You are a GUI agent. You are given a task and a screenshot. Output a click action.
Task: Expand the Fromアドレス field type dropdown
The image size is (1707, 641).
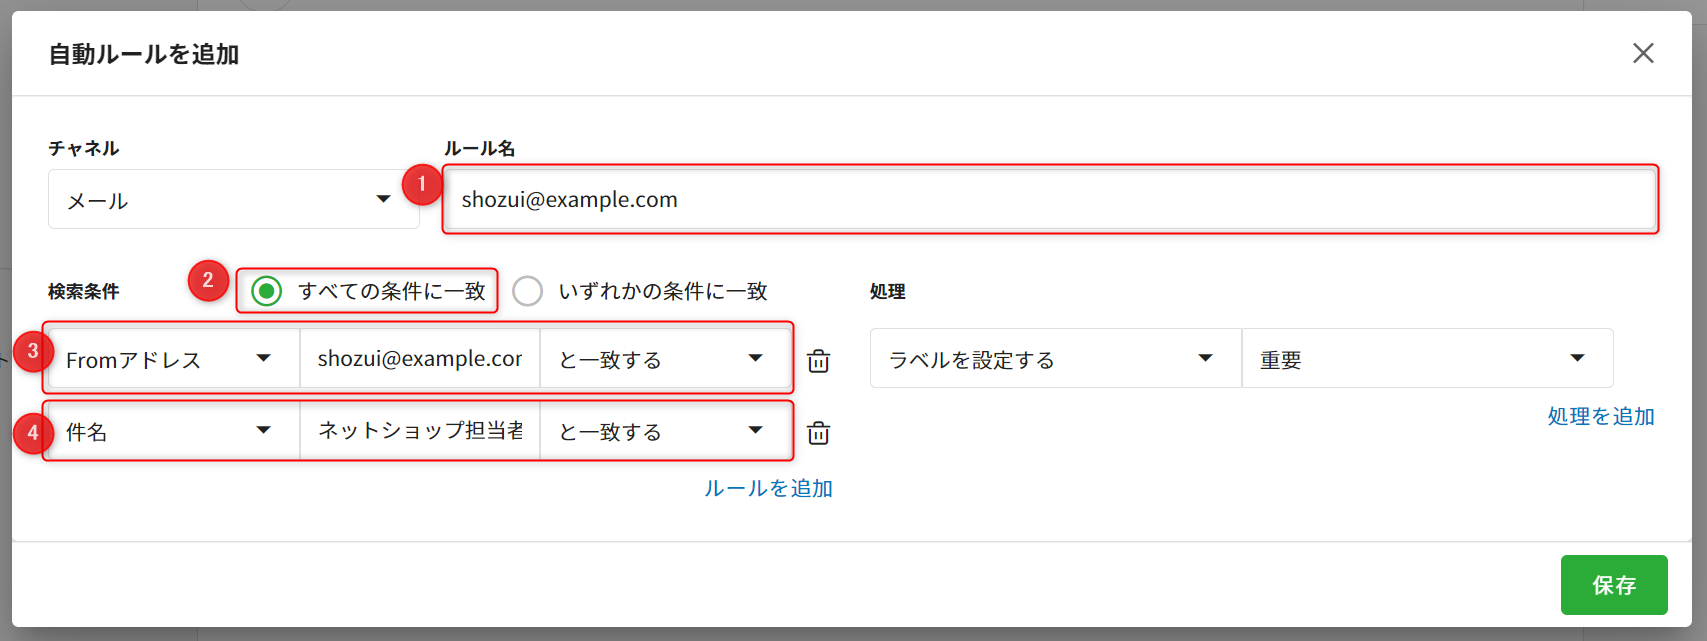point(172,359)
